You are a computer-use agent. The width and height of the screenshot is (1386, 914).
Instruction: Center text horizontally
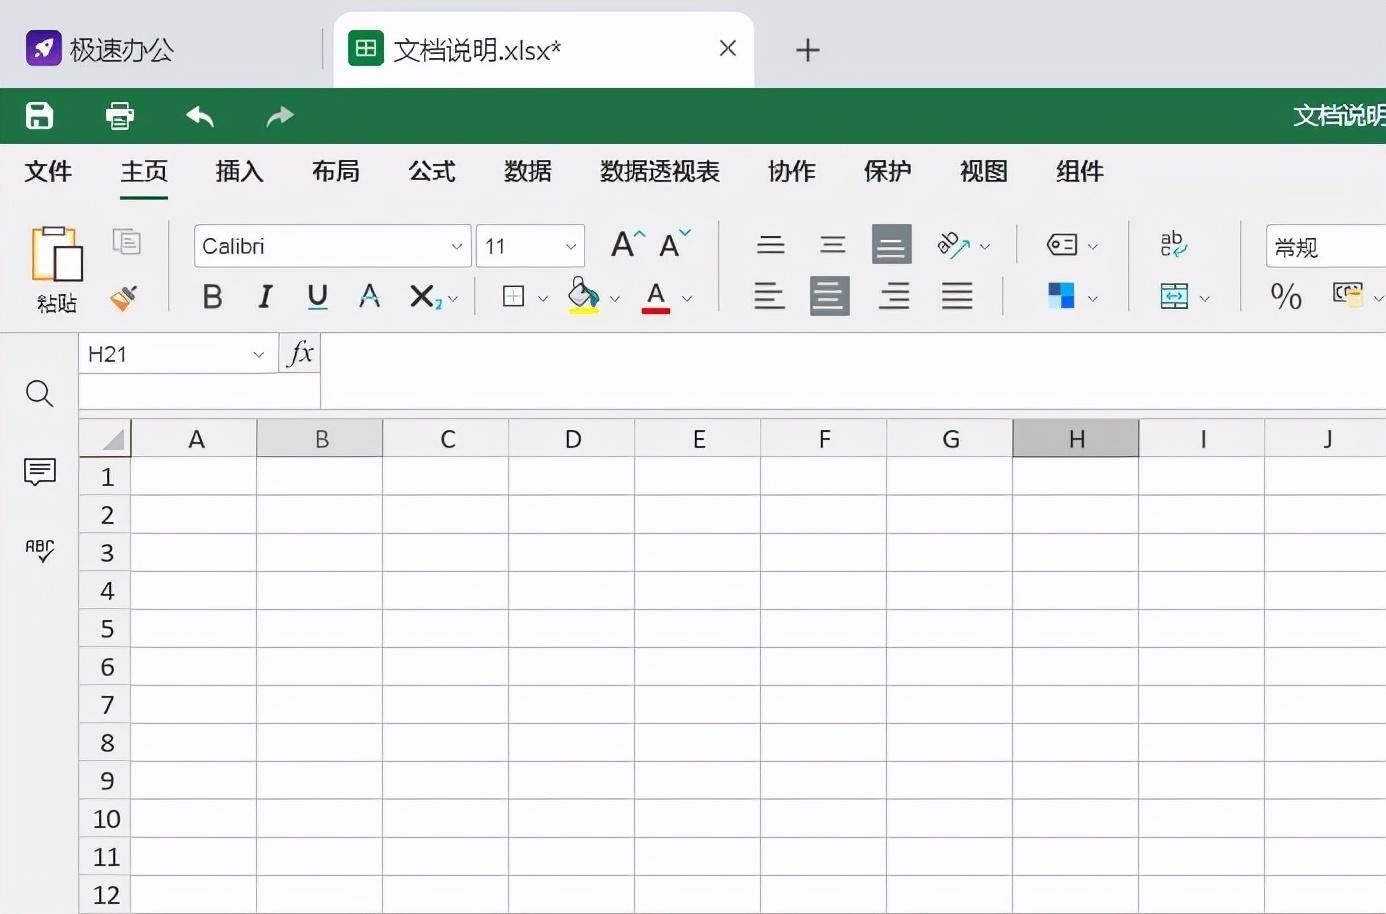(x=830, y=296)
